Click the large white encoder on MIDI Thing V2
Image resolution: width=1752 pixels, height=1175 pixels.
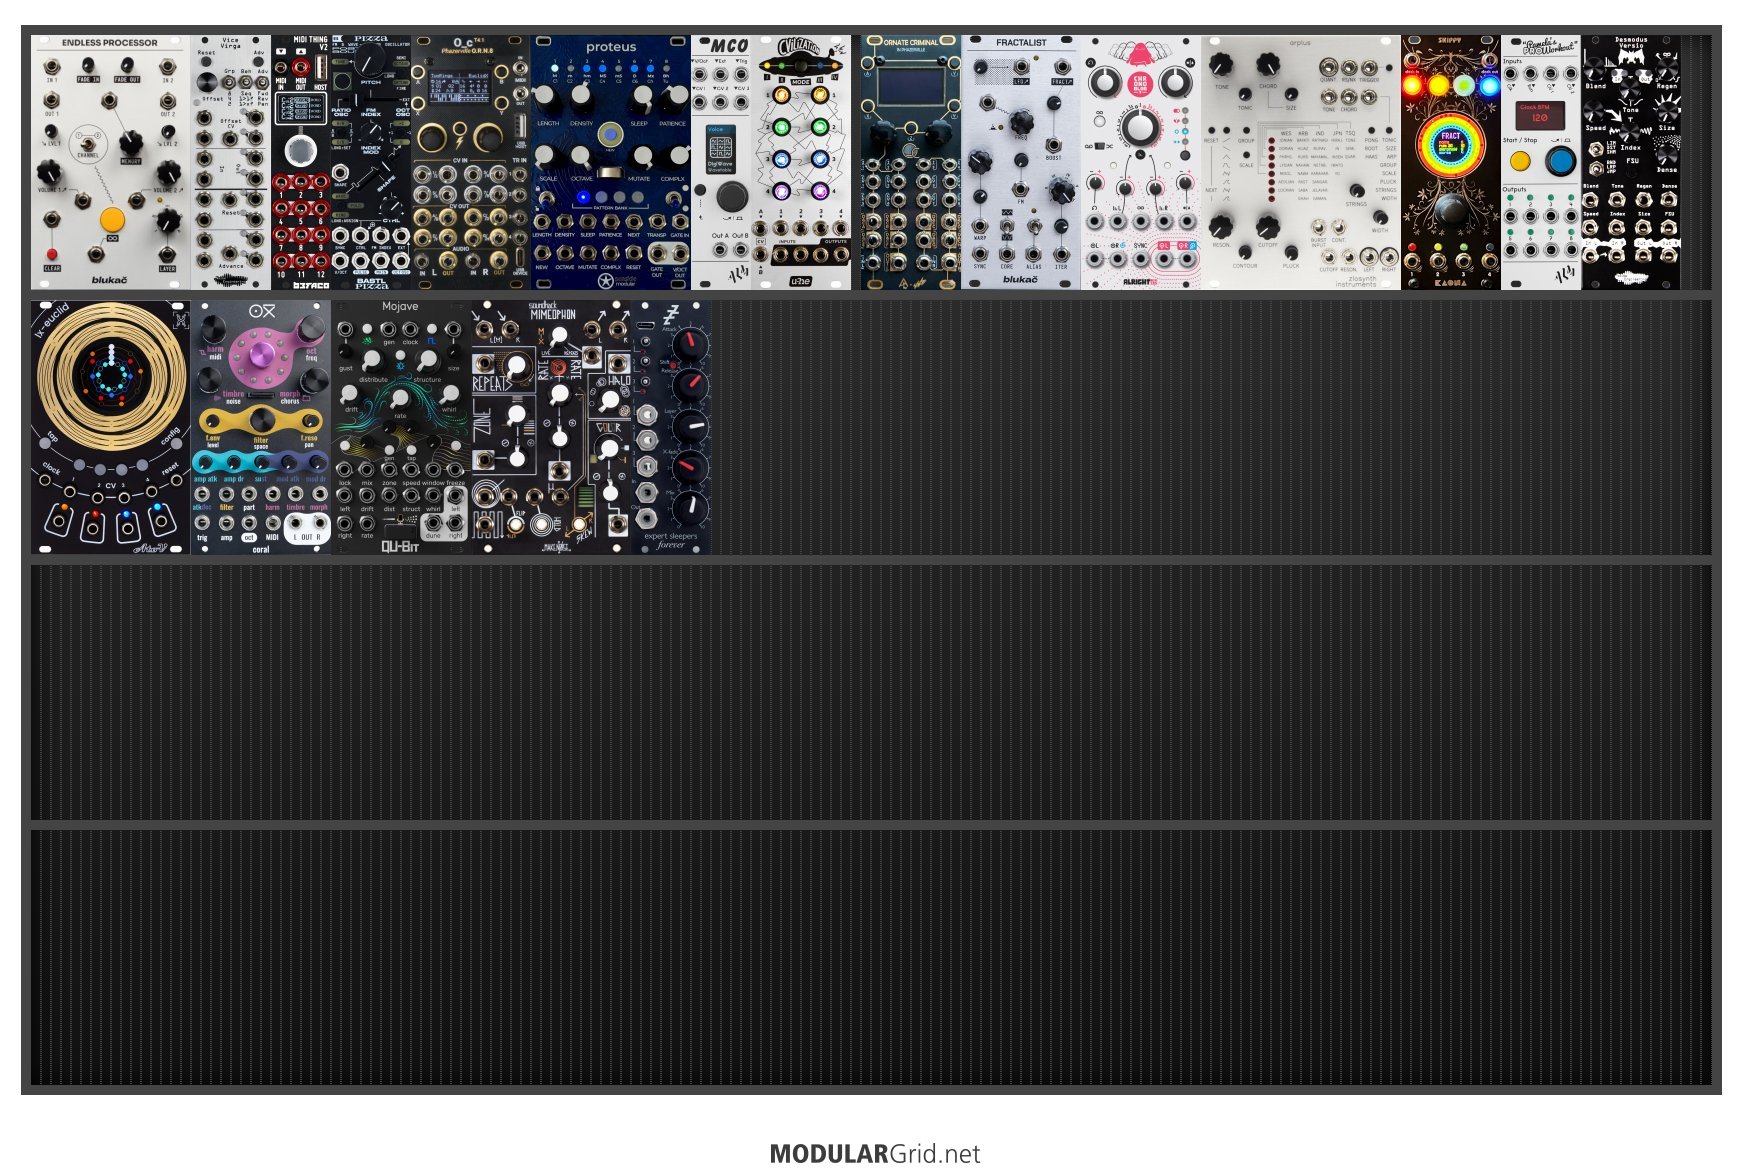[300, 151]
